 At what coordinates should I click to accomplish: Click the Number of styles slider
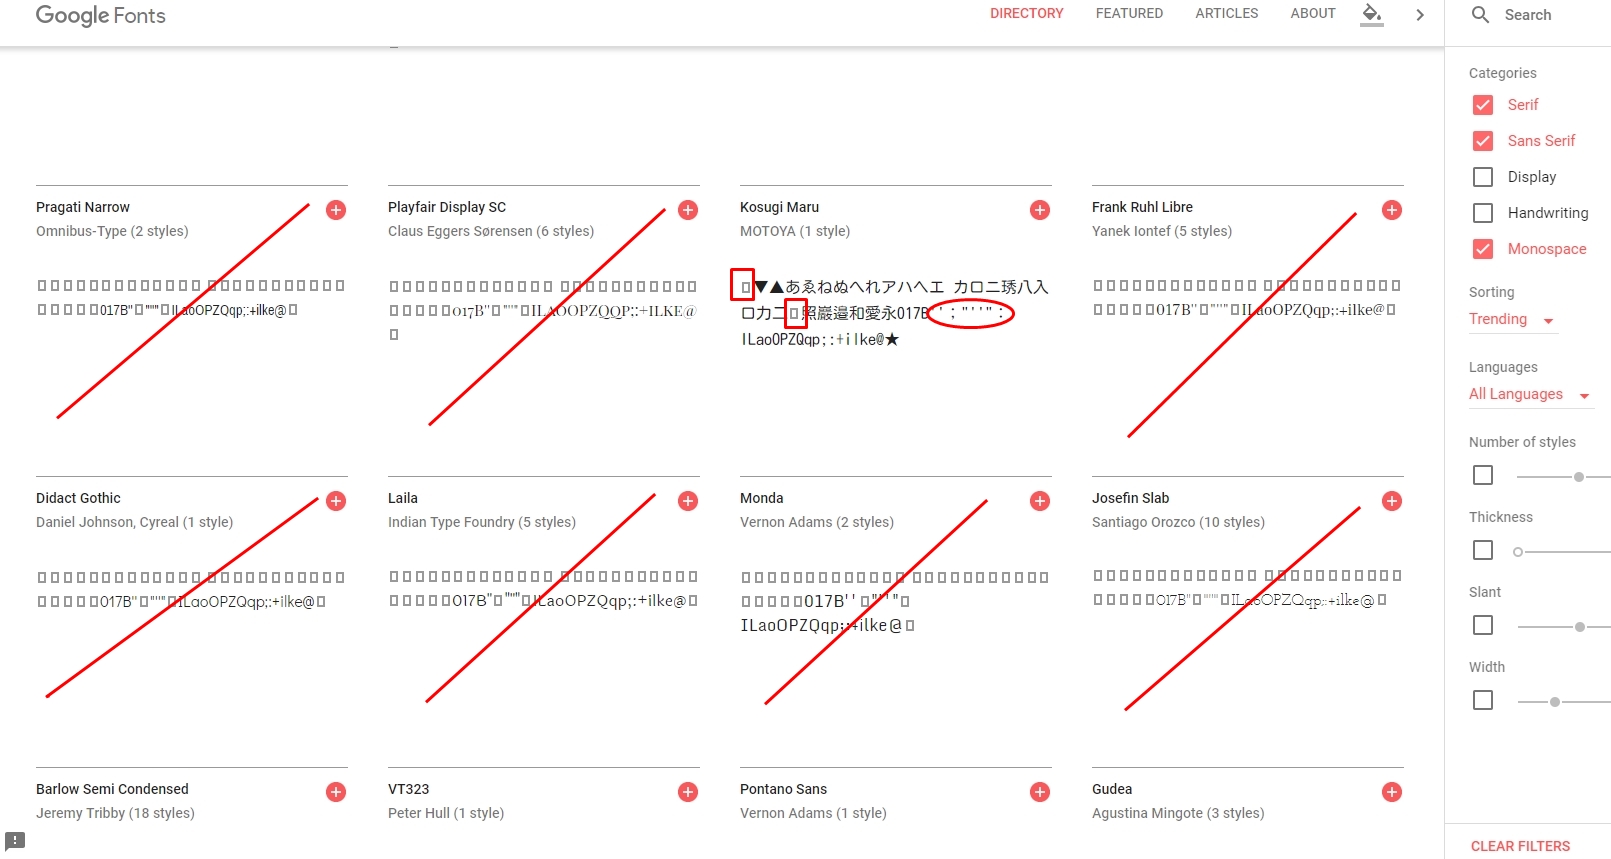1563,477
